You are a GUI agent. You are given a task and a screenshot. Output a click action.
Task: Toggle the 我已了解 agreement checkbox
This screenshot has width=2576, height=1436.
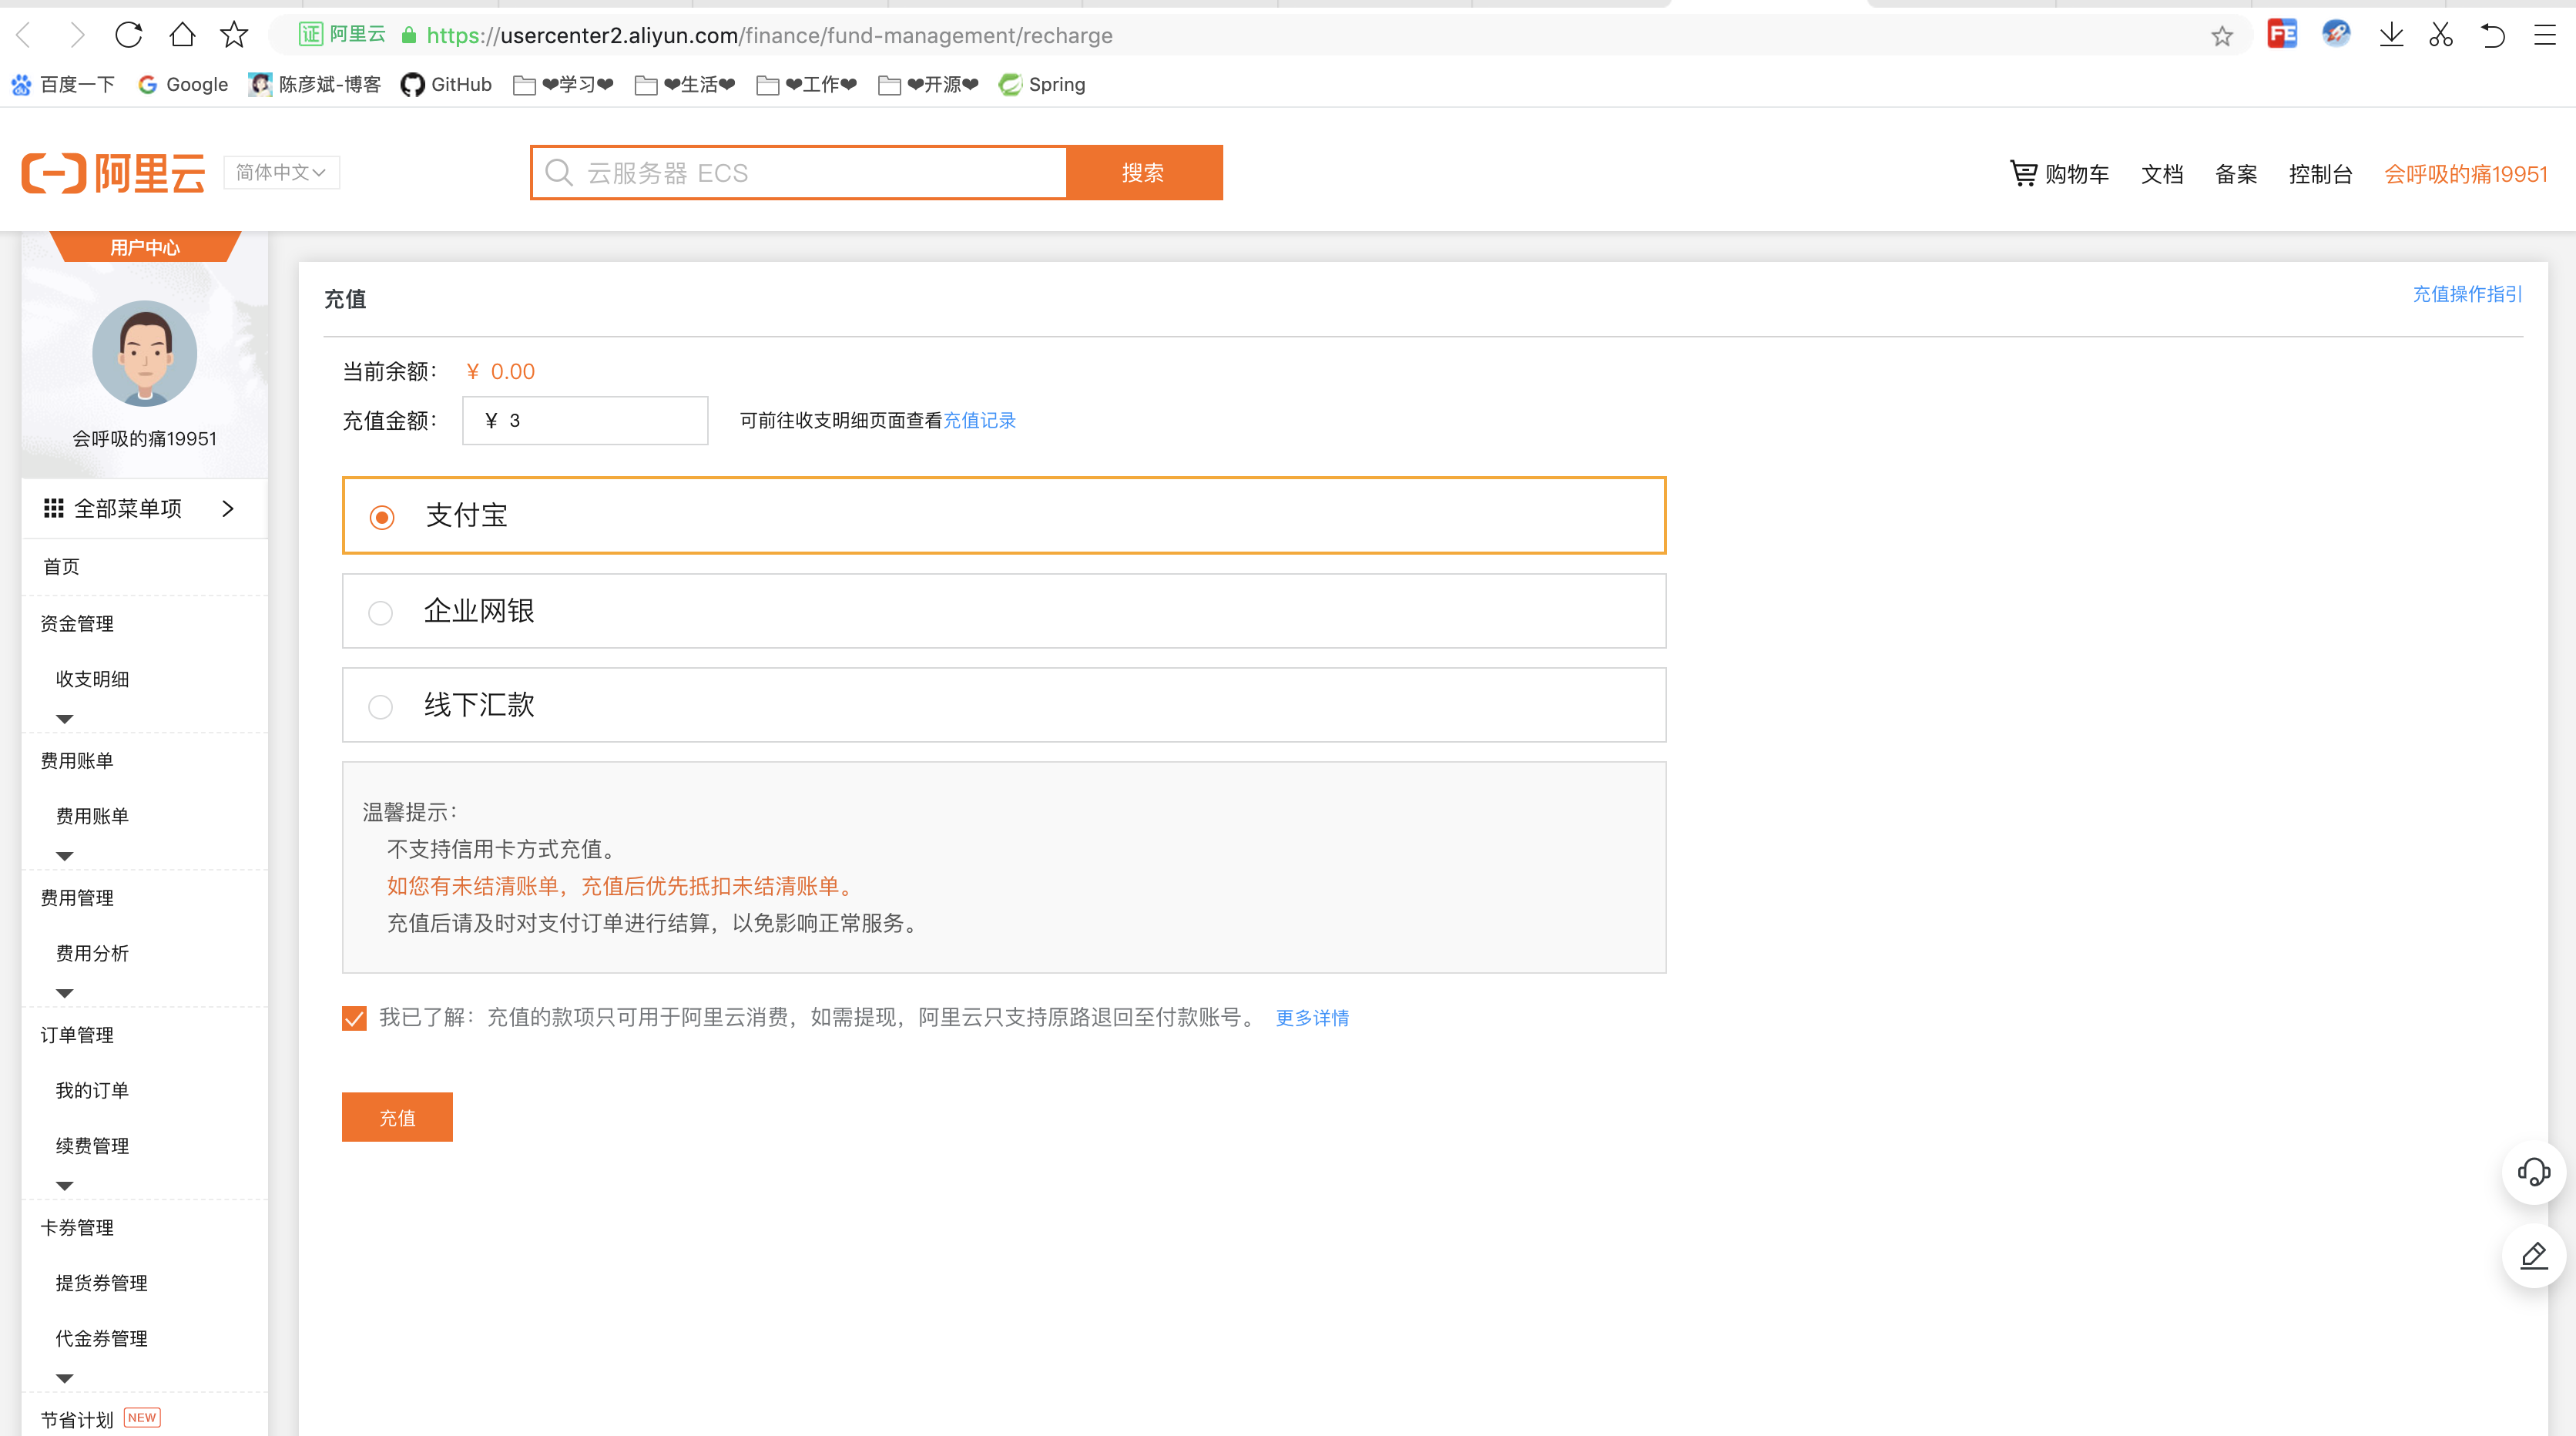354,1018
